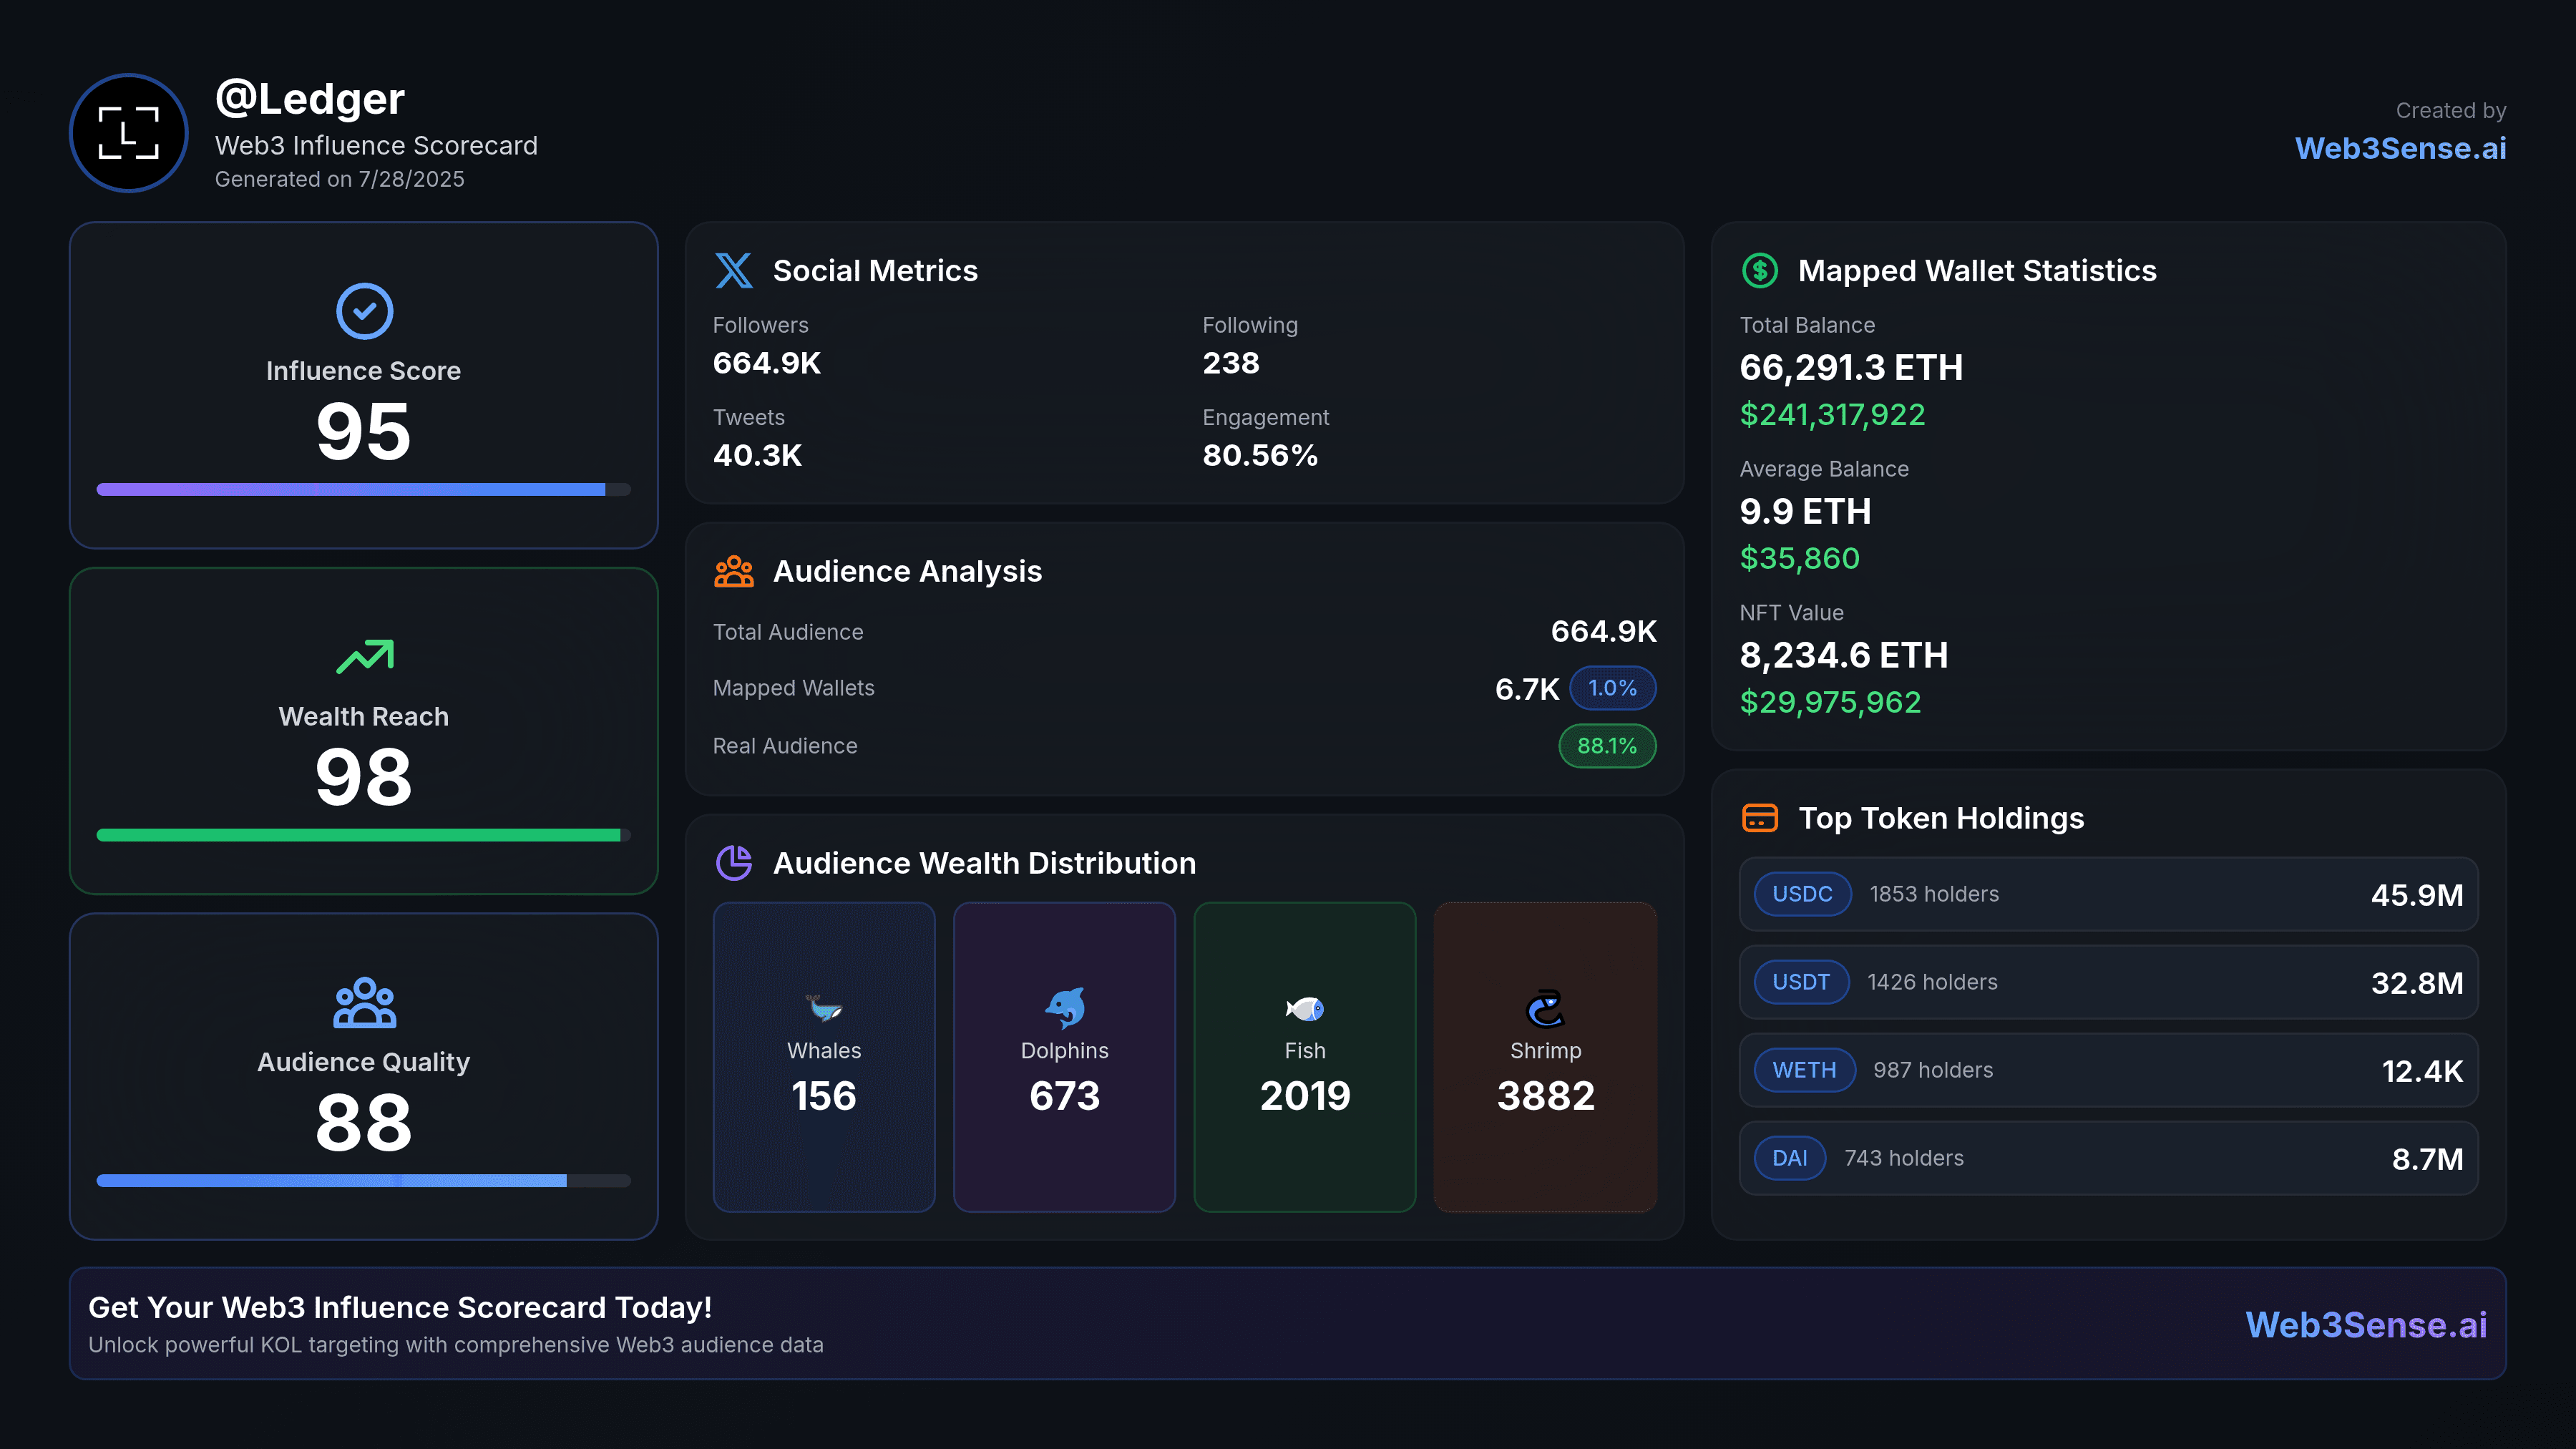Click the Influence Score progress bar
Image resolution: width=2576 pixels, height=1449 pixels.
[363, 490]
